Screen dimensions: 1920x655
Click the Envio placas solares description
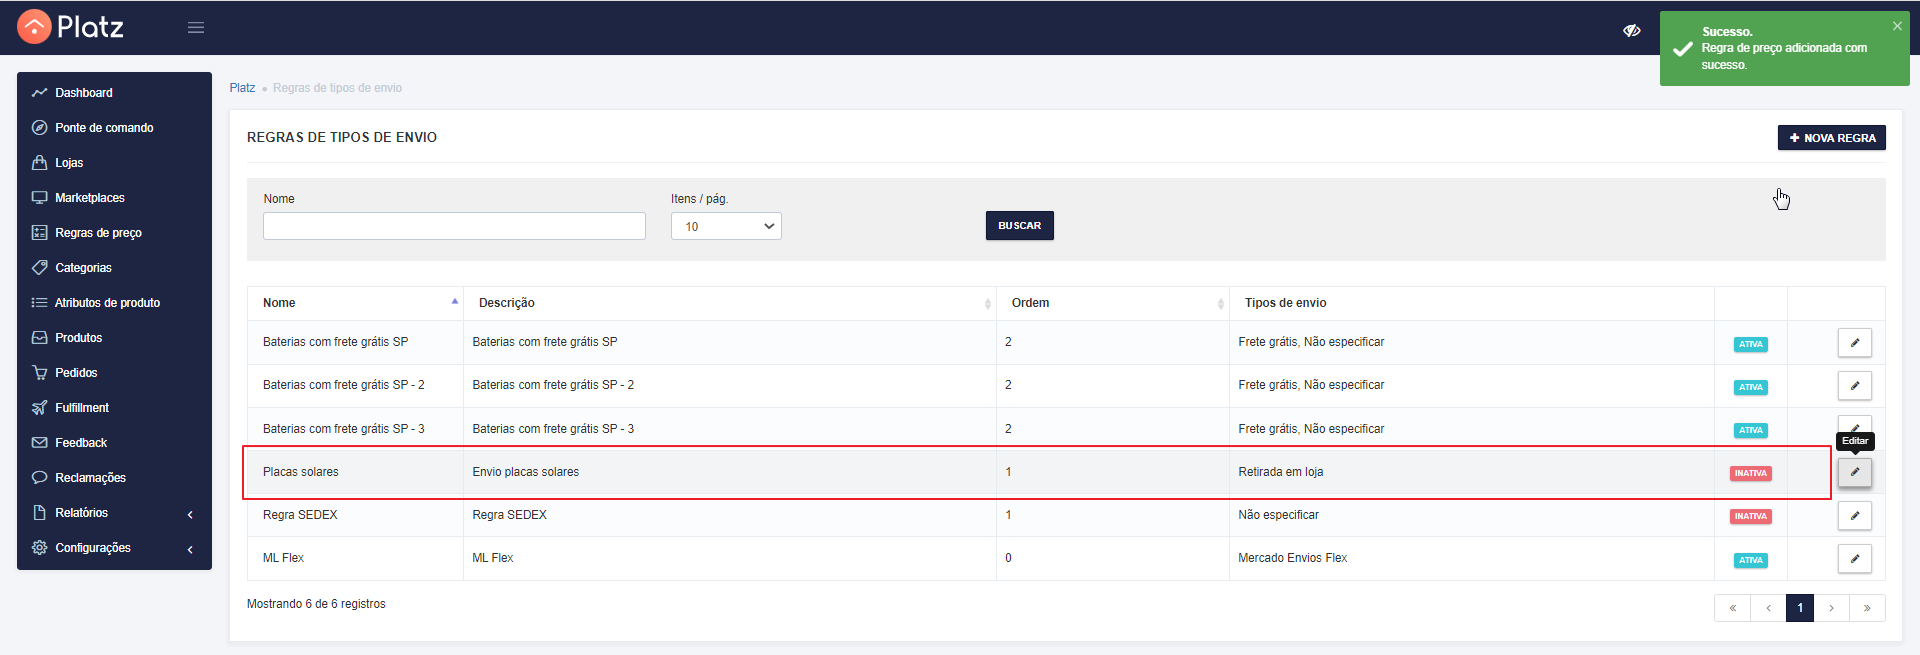pyautogui.click(x=525, y=472)
